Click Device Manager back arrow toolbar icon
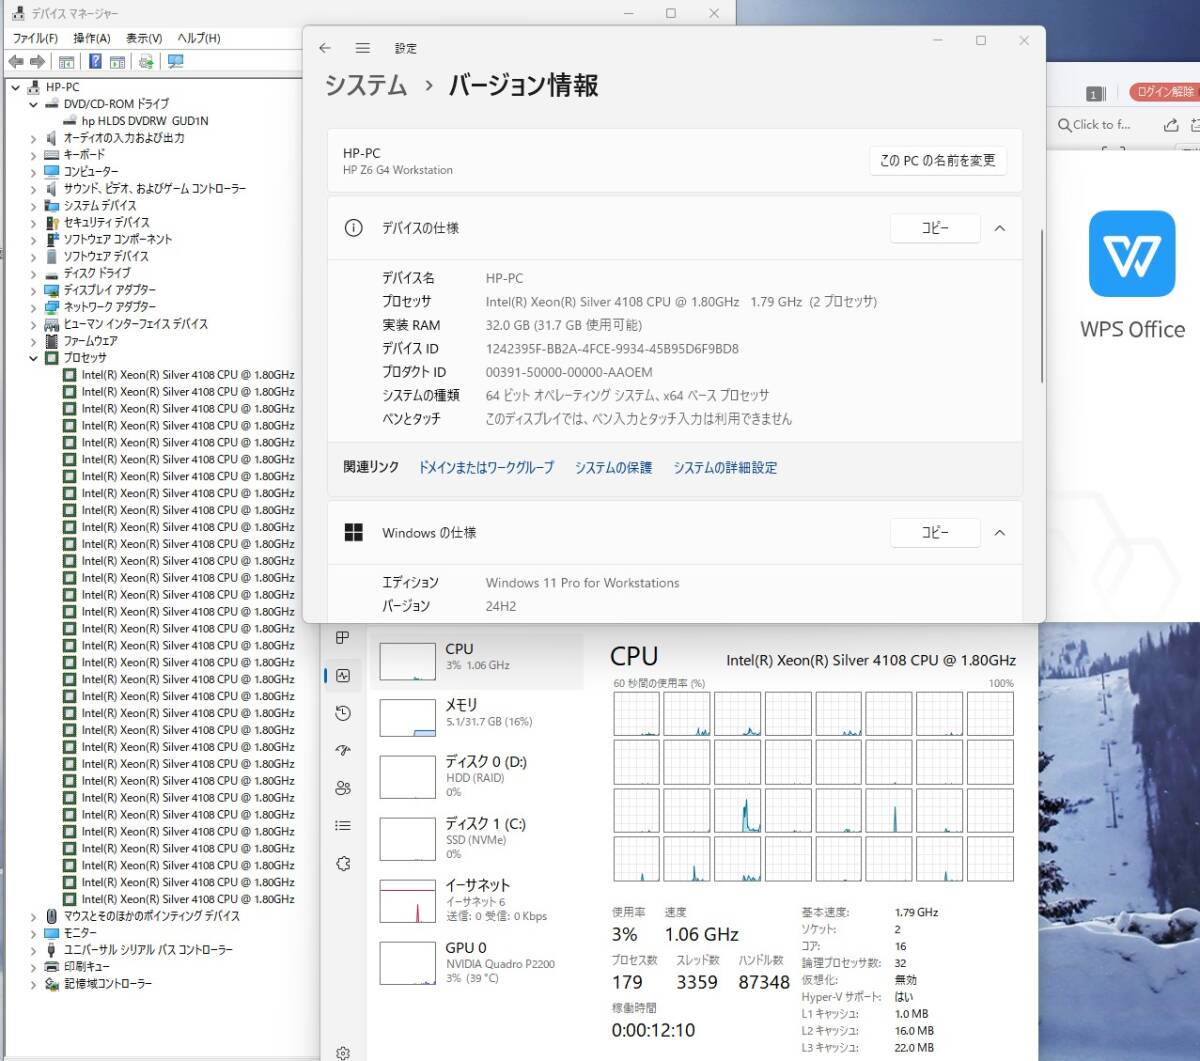 pyautogui.click(x=16, y=62)
